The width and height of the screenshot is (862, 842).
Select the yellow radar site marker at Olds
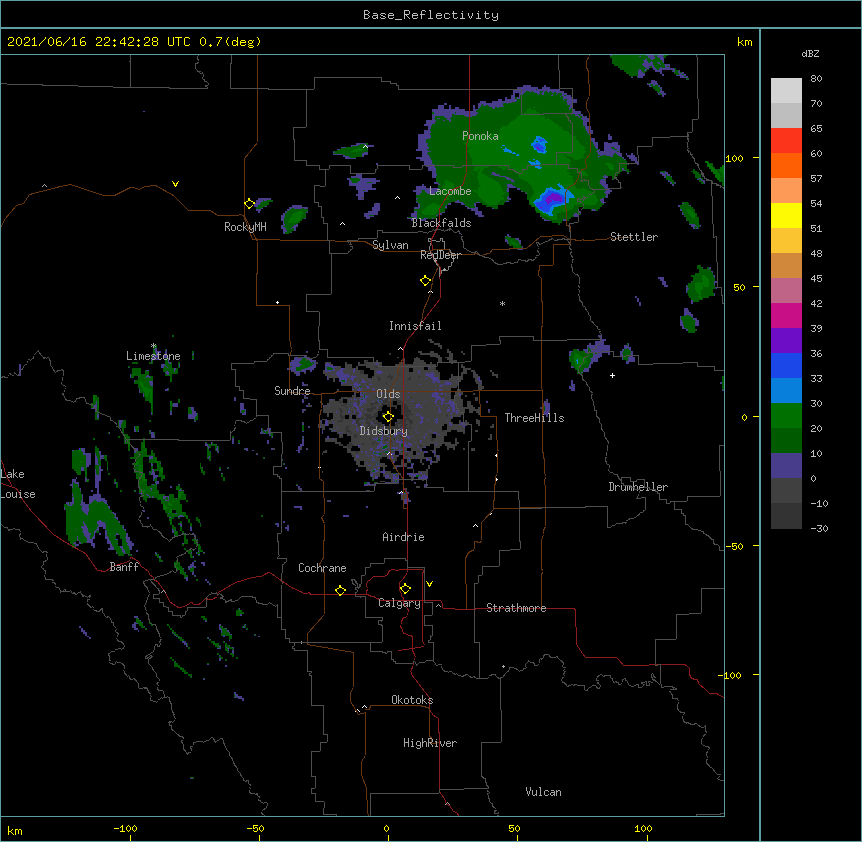tap(388, 417)
